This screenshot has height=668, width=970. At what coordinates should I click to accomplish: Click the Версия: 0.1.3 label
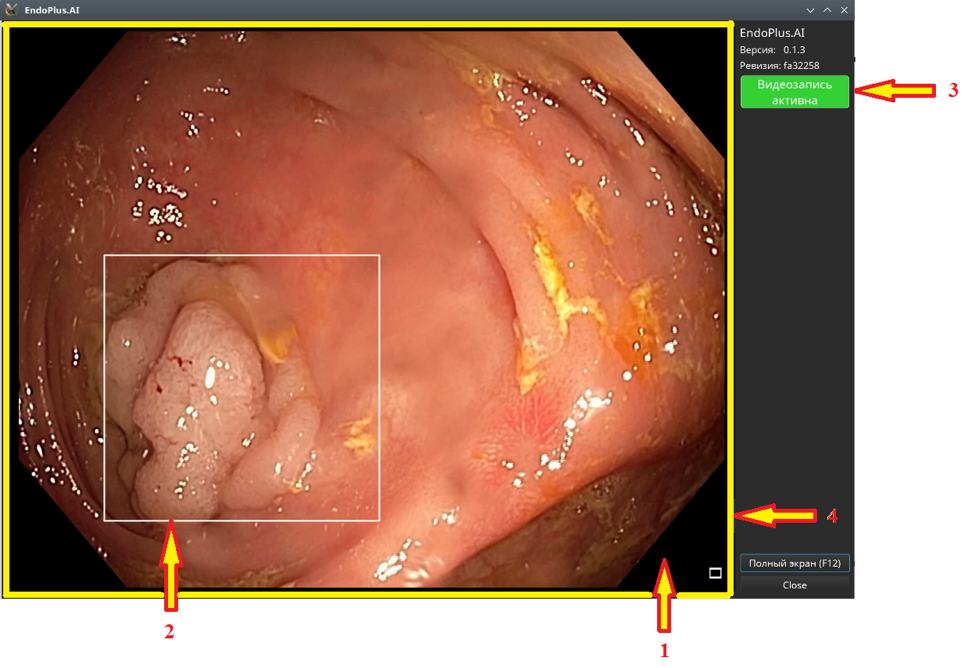point(772,49)
